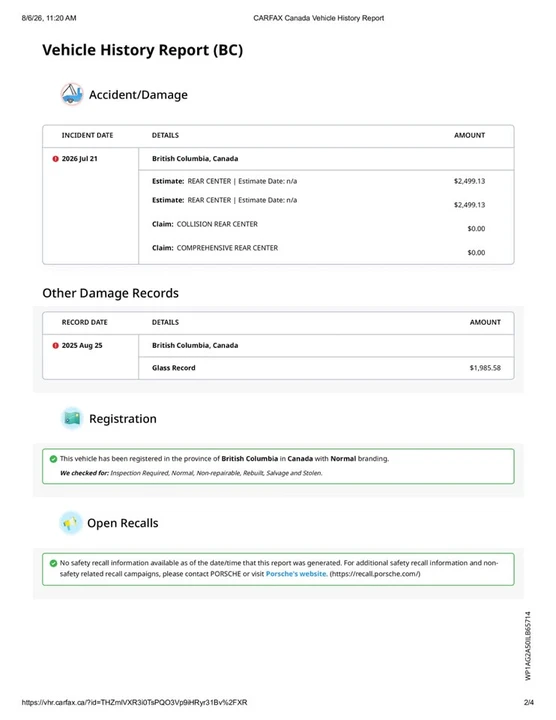Click red alert icon beside 2025 Aug 25

56,345
